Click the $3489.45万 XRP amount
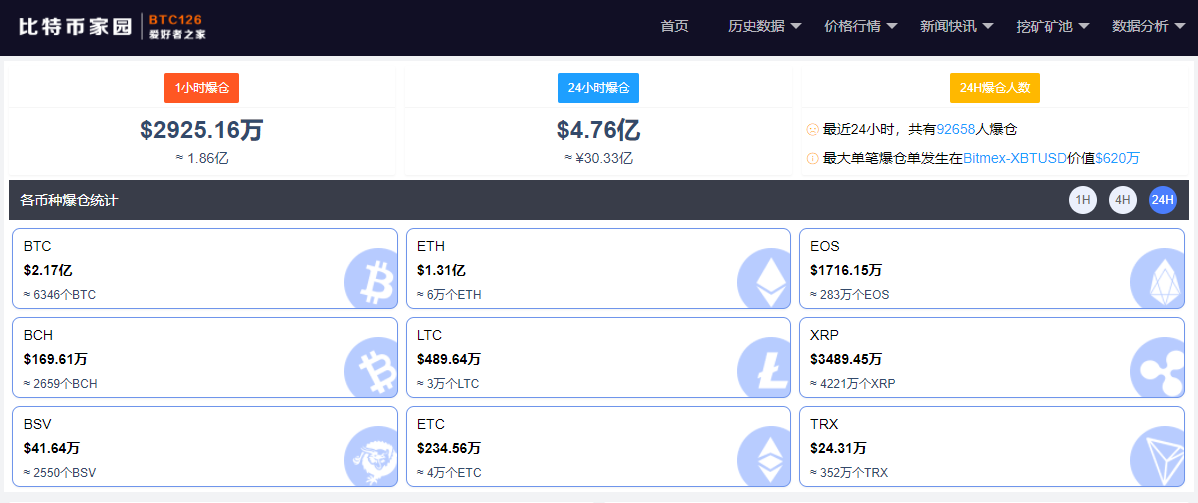Screen dimensions: 1198x503 click(846, 359)
